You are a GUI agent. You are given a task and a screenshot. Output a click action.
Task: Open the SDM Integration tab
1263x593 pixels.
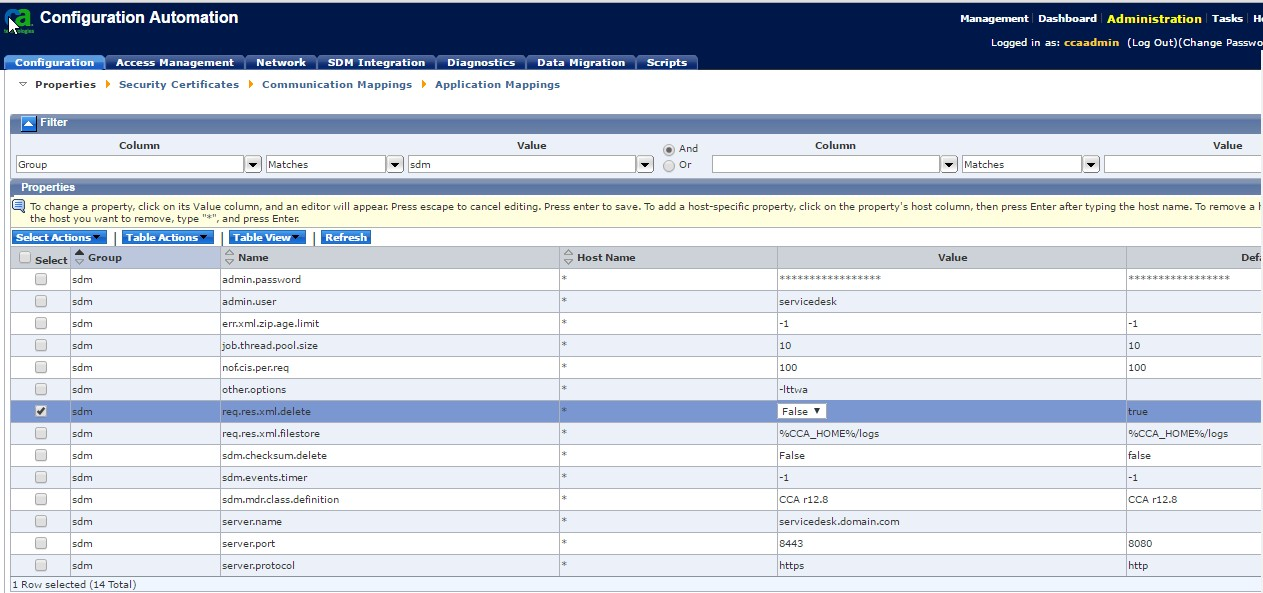[376, 63]
